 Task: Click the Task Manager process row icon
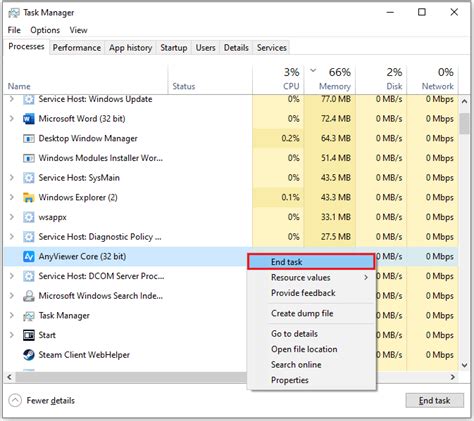29,315
